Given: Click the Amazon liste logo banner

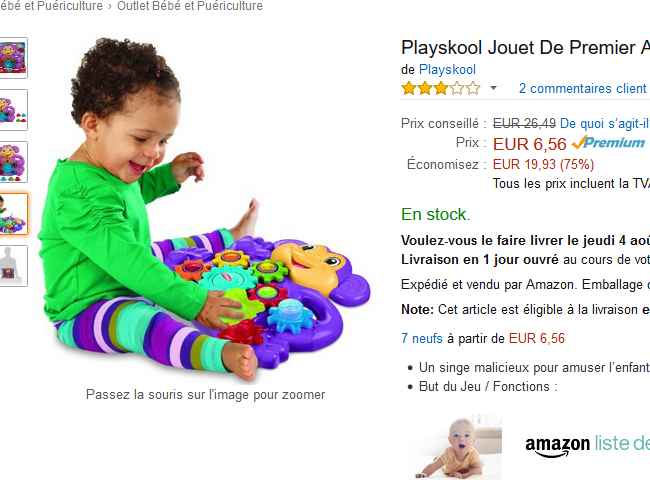Looking at the screenshot, I should [587, 444].
